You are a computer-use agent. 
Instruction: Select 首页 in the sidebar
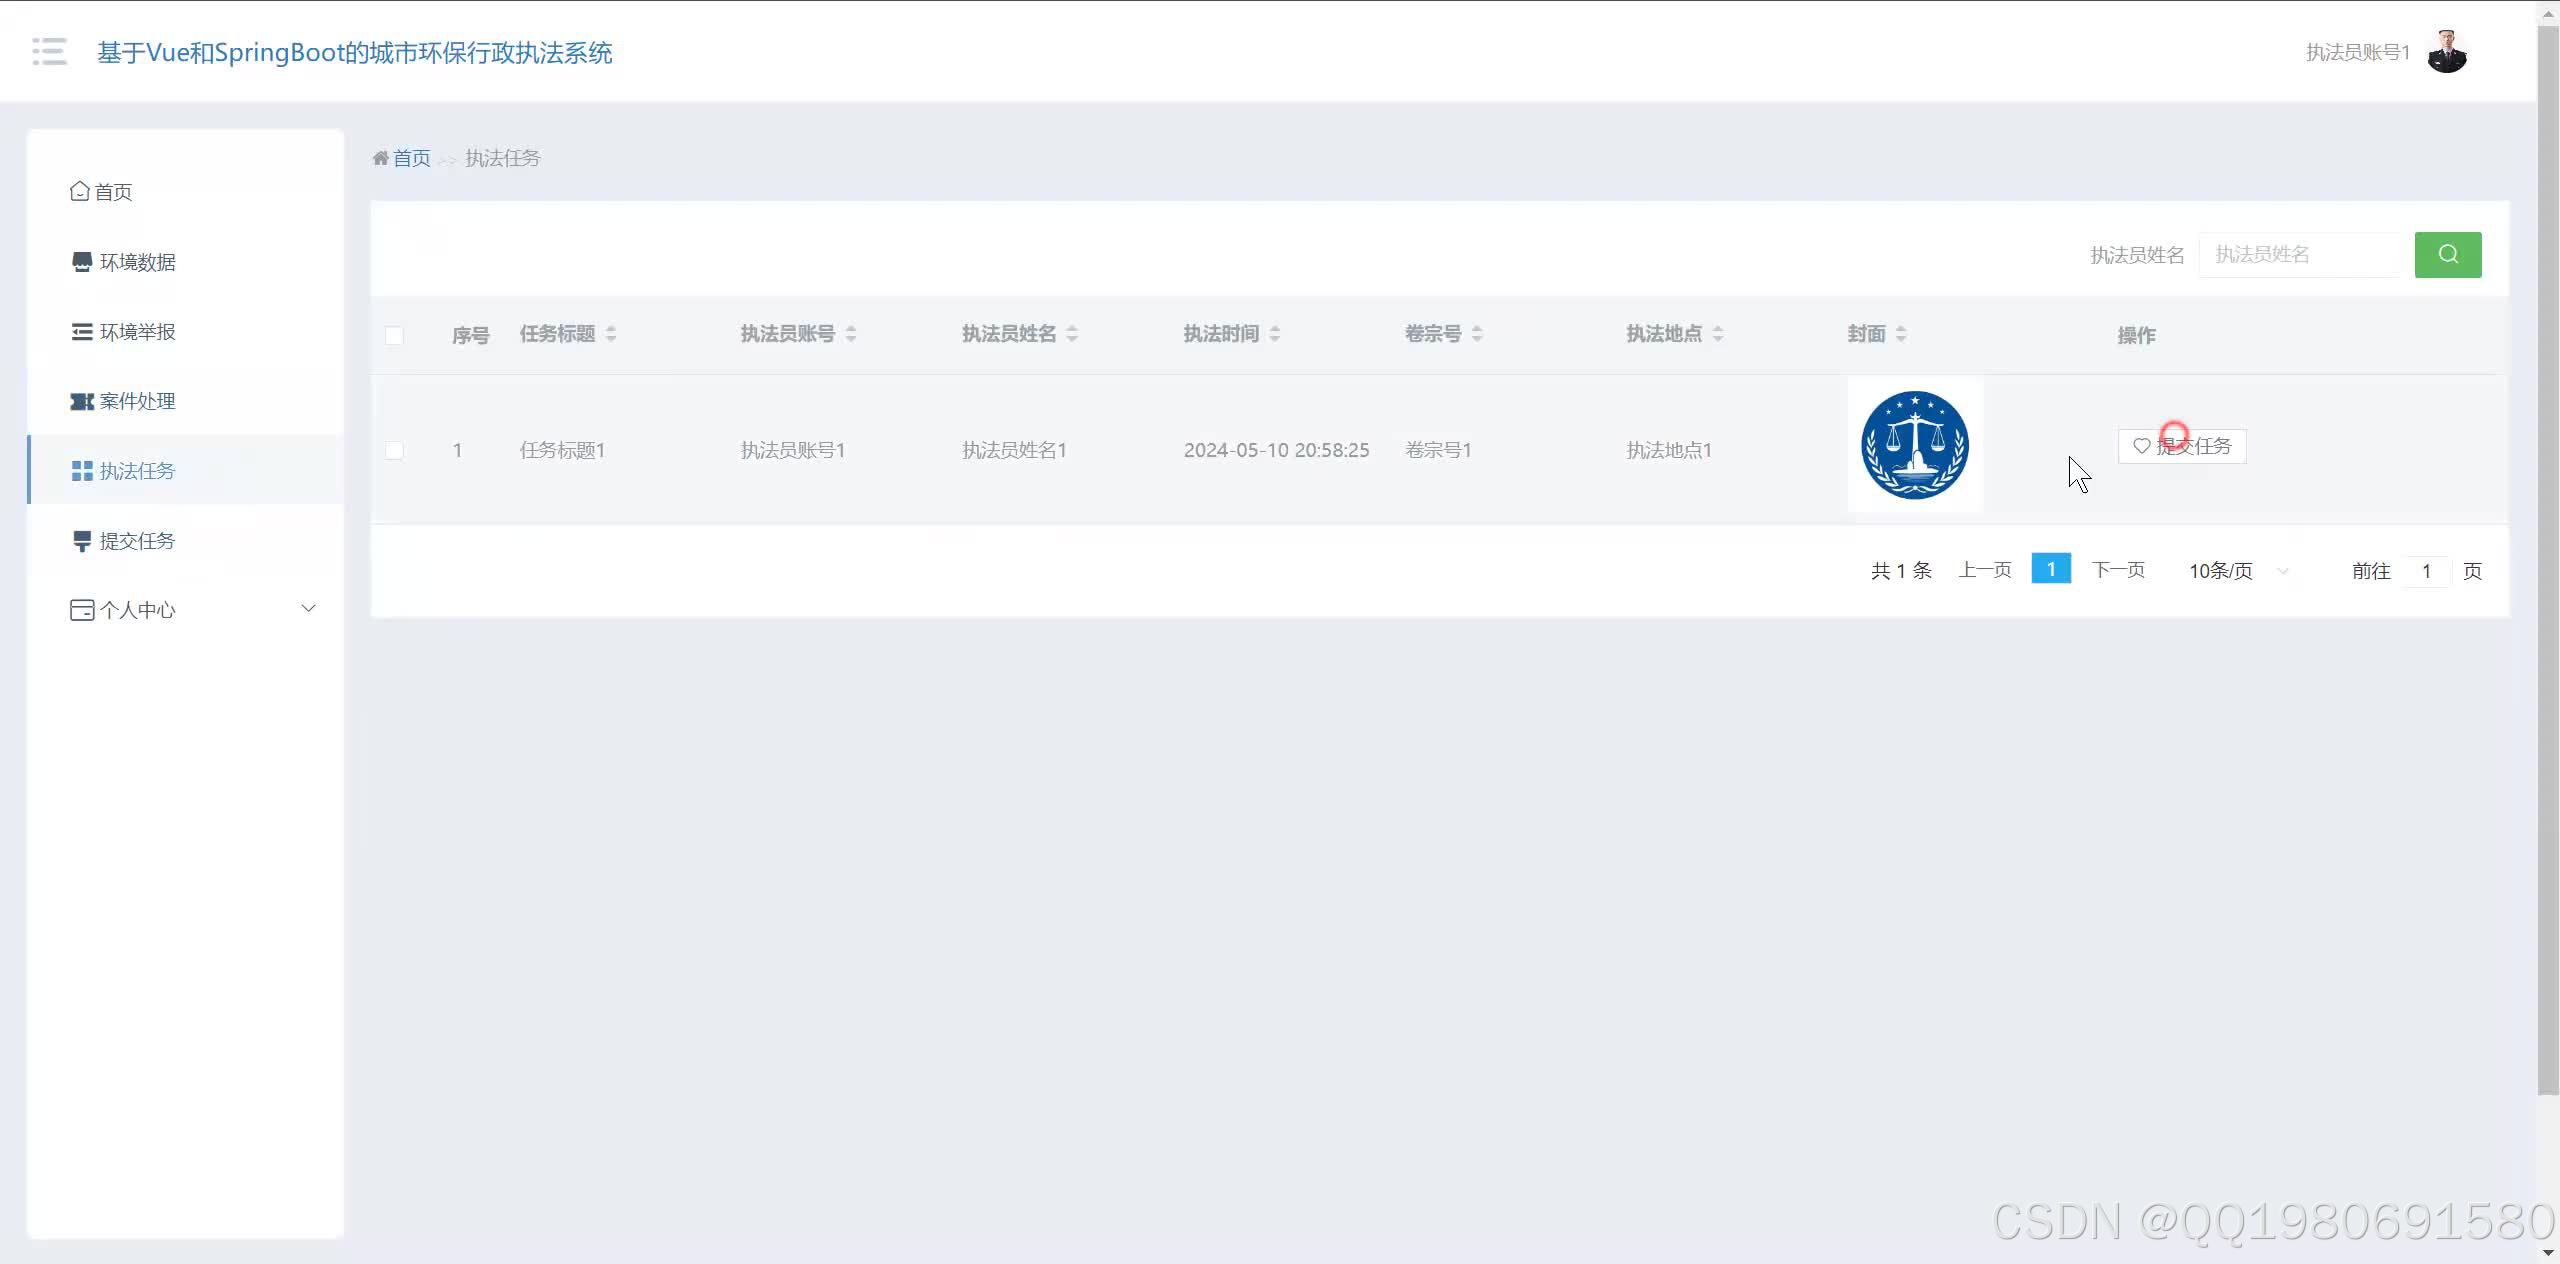112,192
